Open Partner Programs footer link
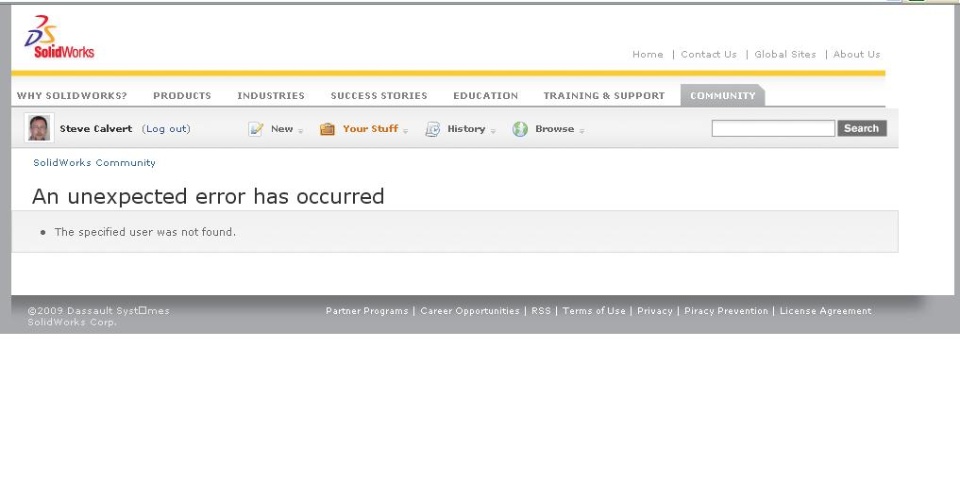Viewport: 960px width, 480px height. 367,311
